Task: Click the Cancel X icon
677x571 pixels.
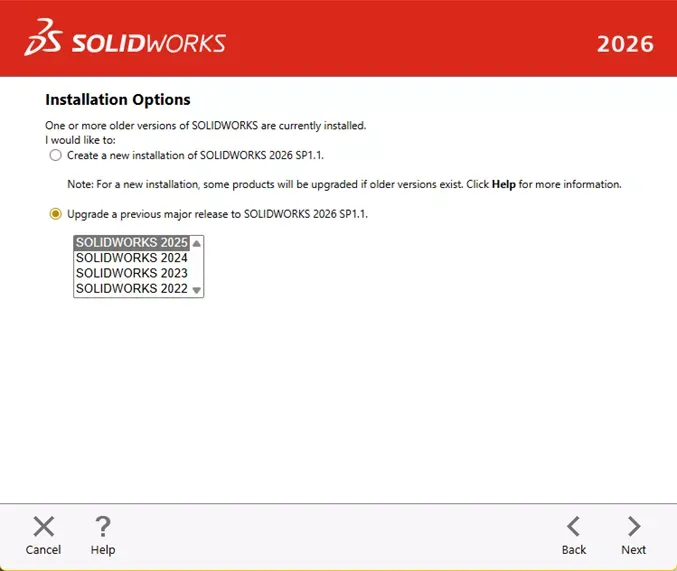Action: [x=44, y=527]
